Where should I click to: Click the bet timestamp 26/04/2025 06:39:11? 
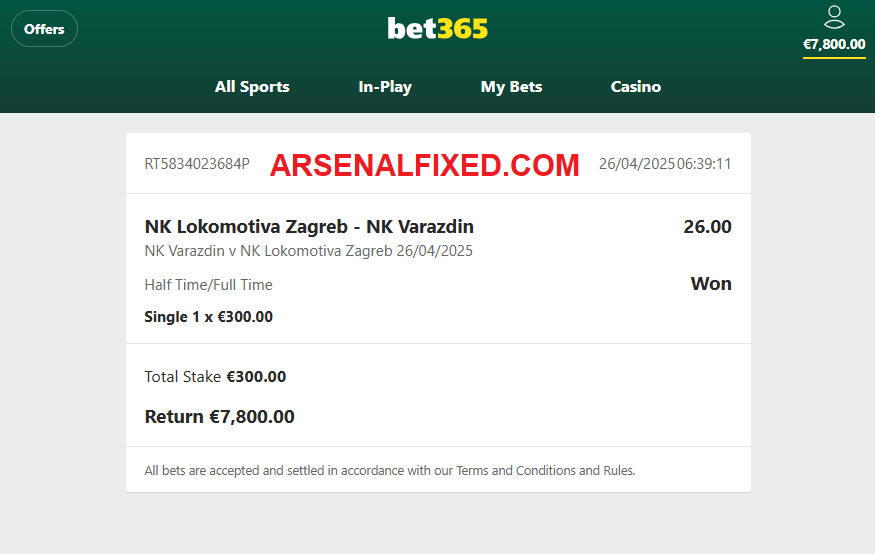point(665,164)
